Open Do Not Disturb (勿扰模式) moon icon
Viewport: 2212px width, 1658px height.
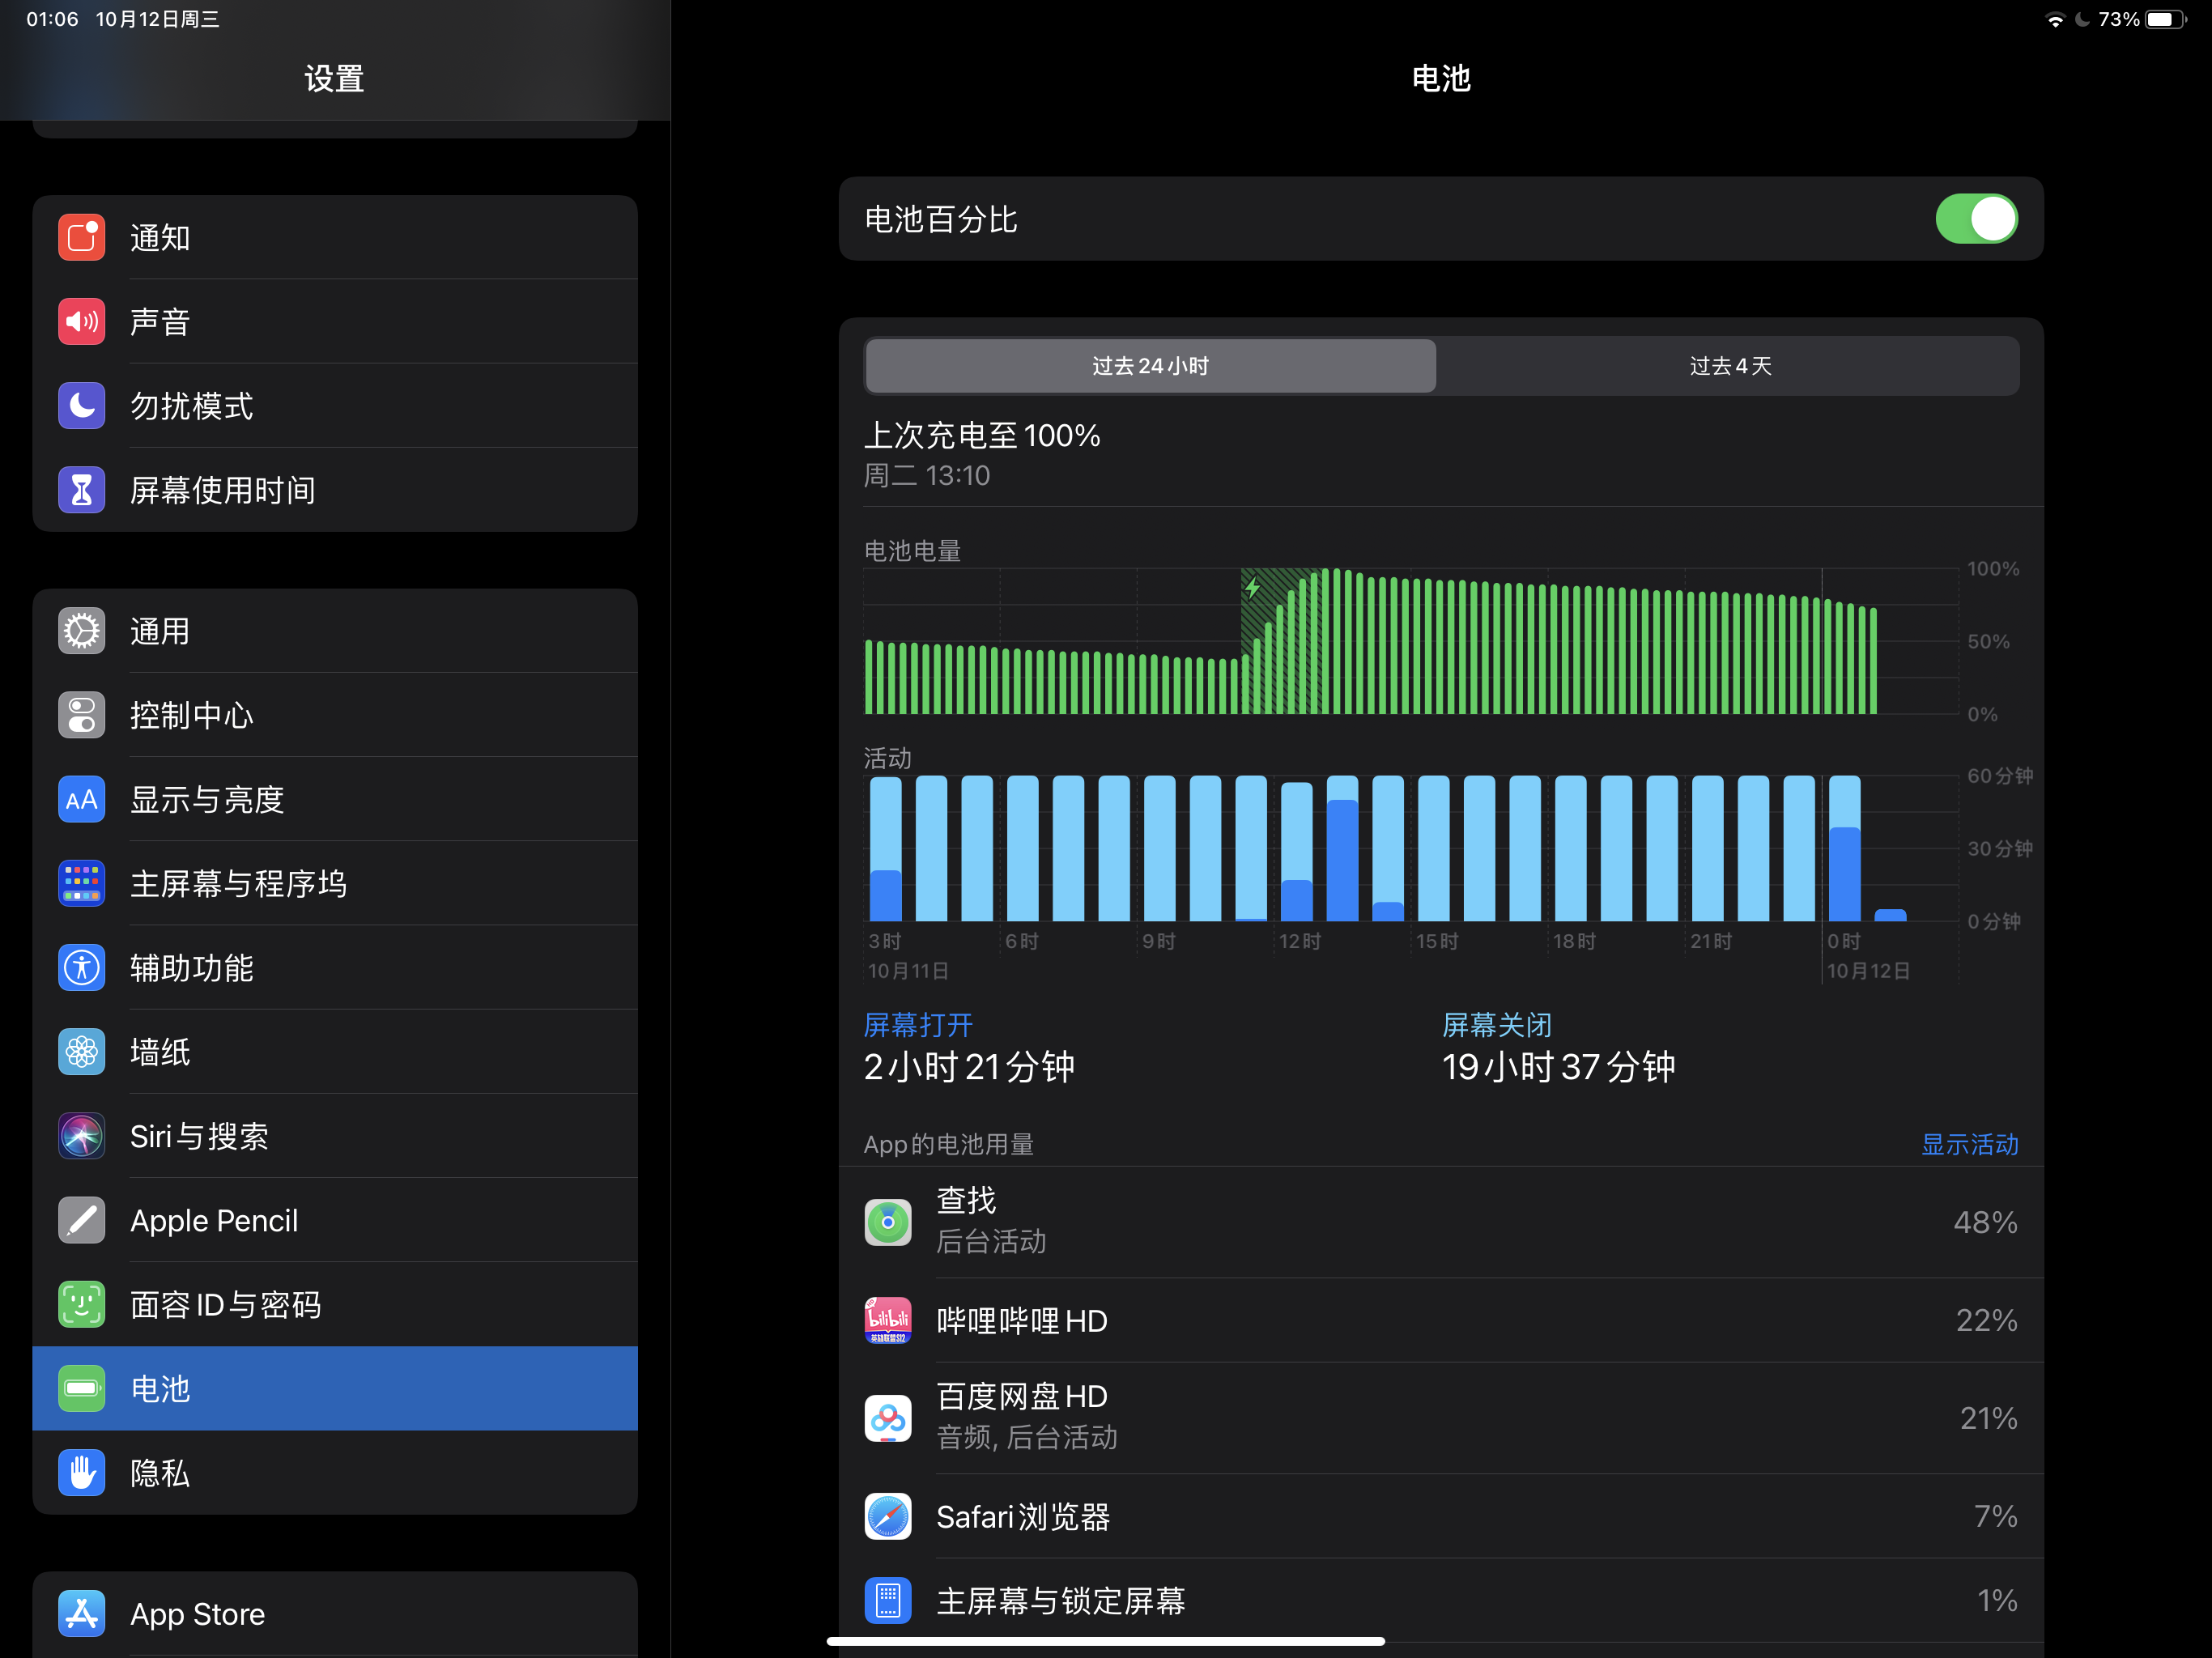[x=81, y=406]
